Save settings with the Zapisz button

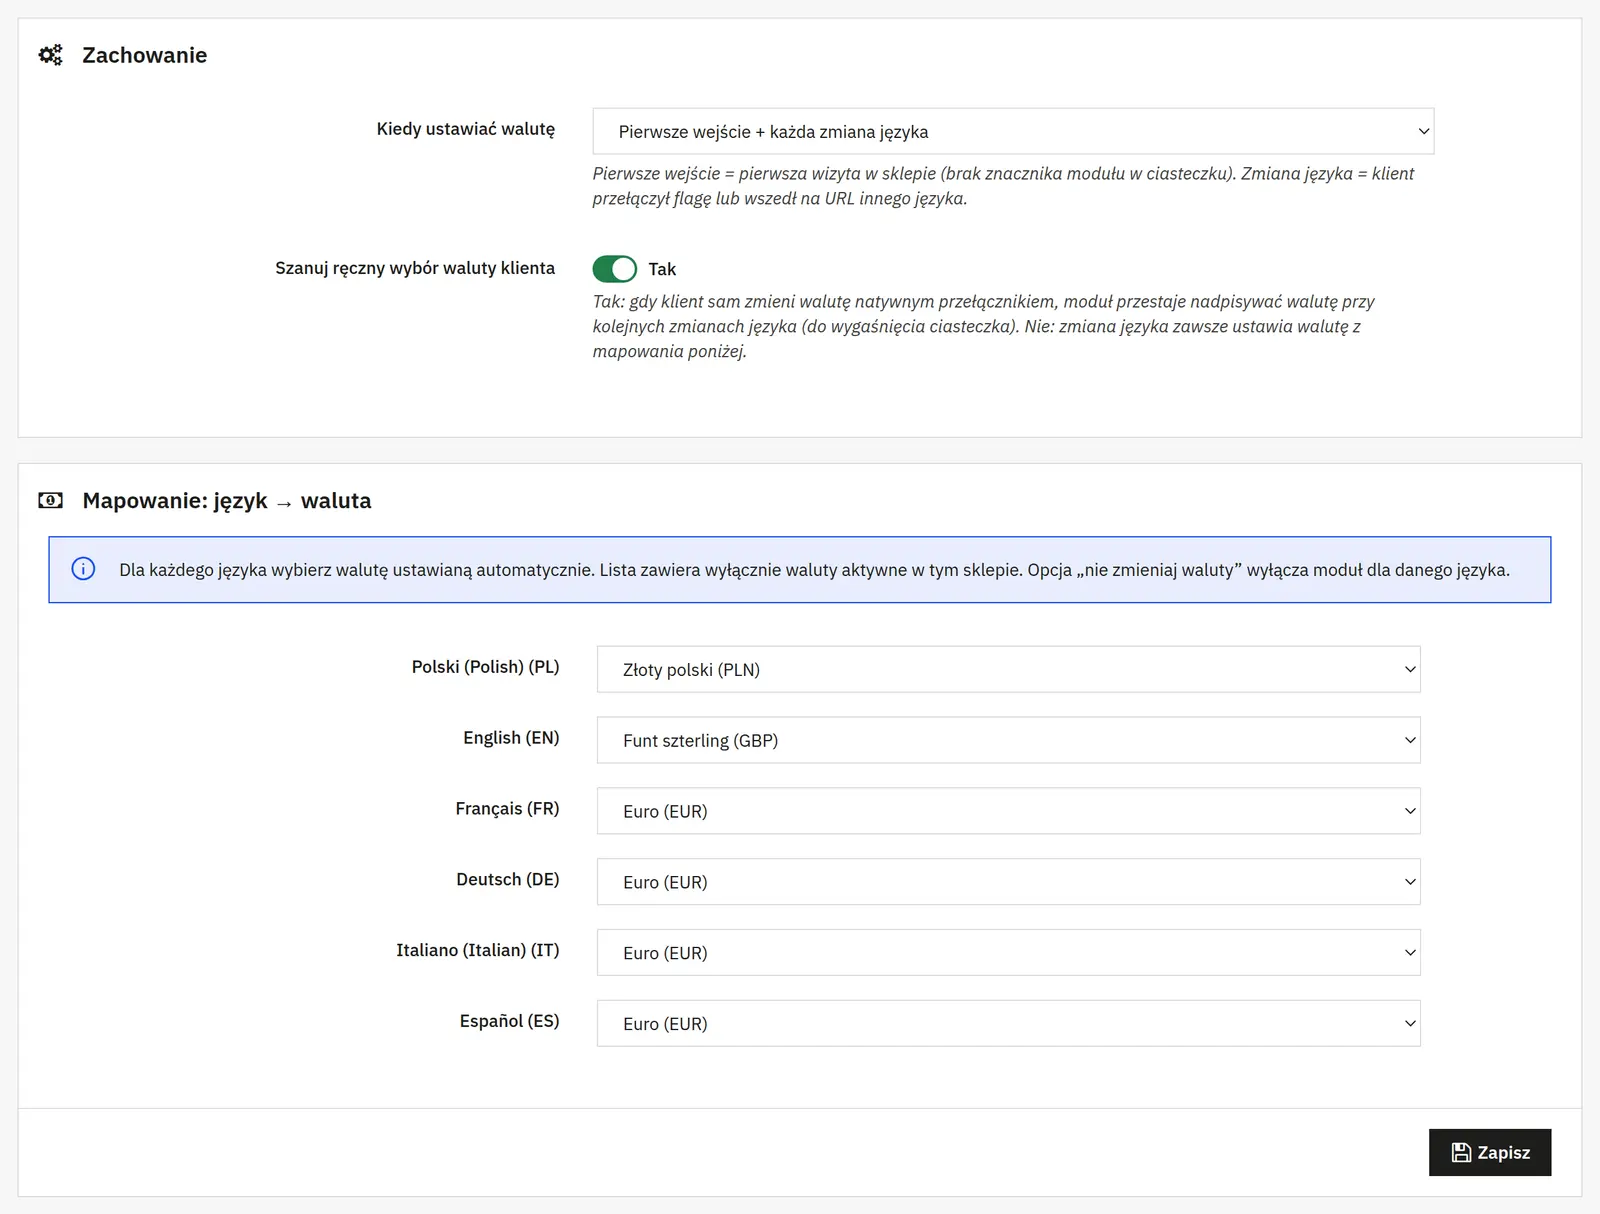(1490, 1152)
